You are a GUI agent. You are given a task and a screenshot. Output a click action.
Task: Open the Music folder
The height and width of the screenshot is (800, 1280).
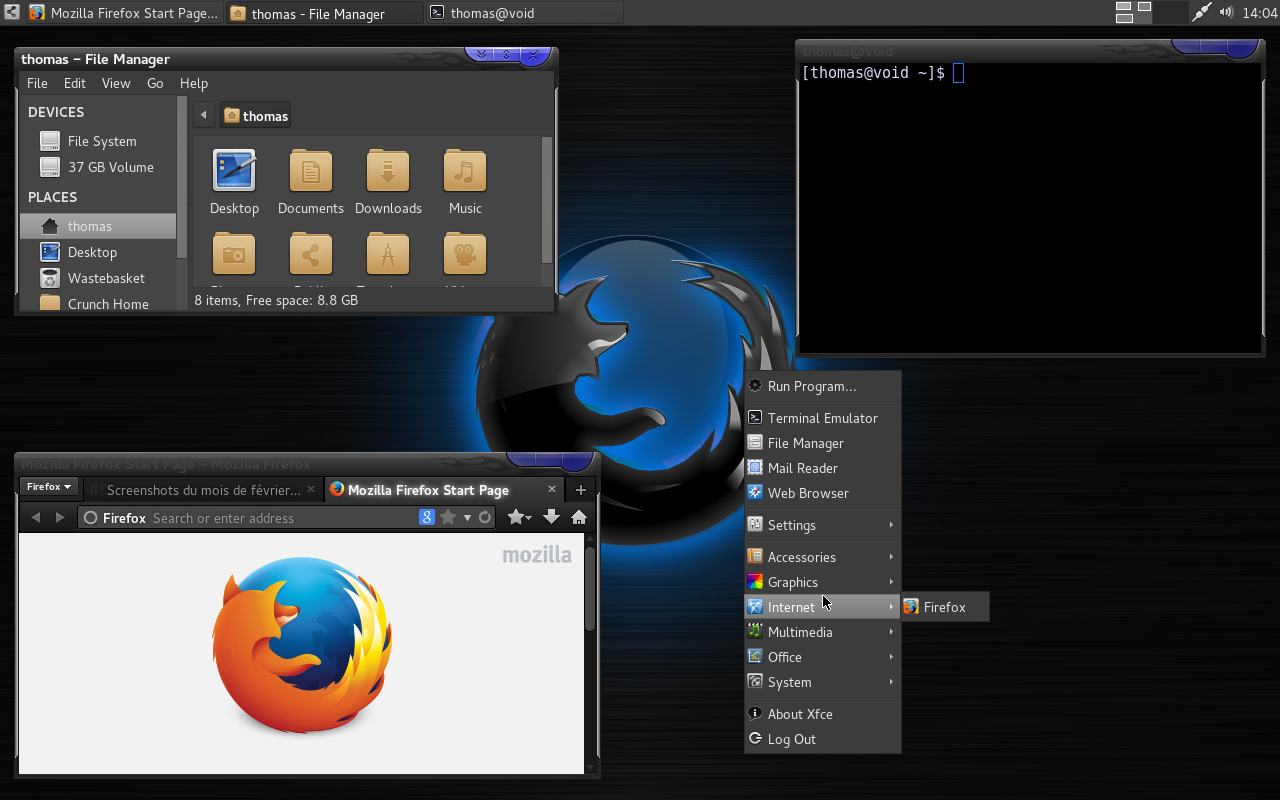point(464,180)
